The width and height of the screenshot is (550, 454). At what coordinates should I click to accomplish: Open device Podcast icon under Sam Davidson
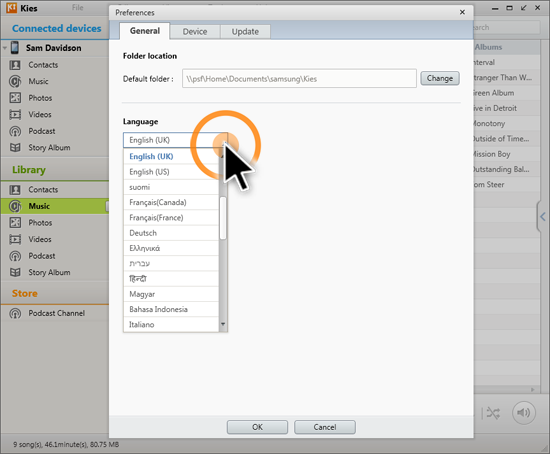pos(15,131)
